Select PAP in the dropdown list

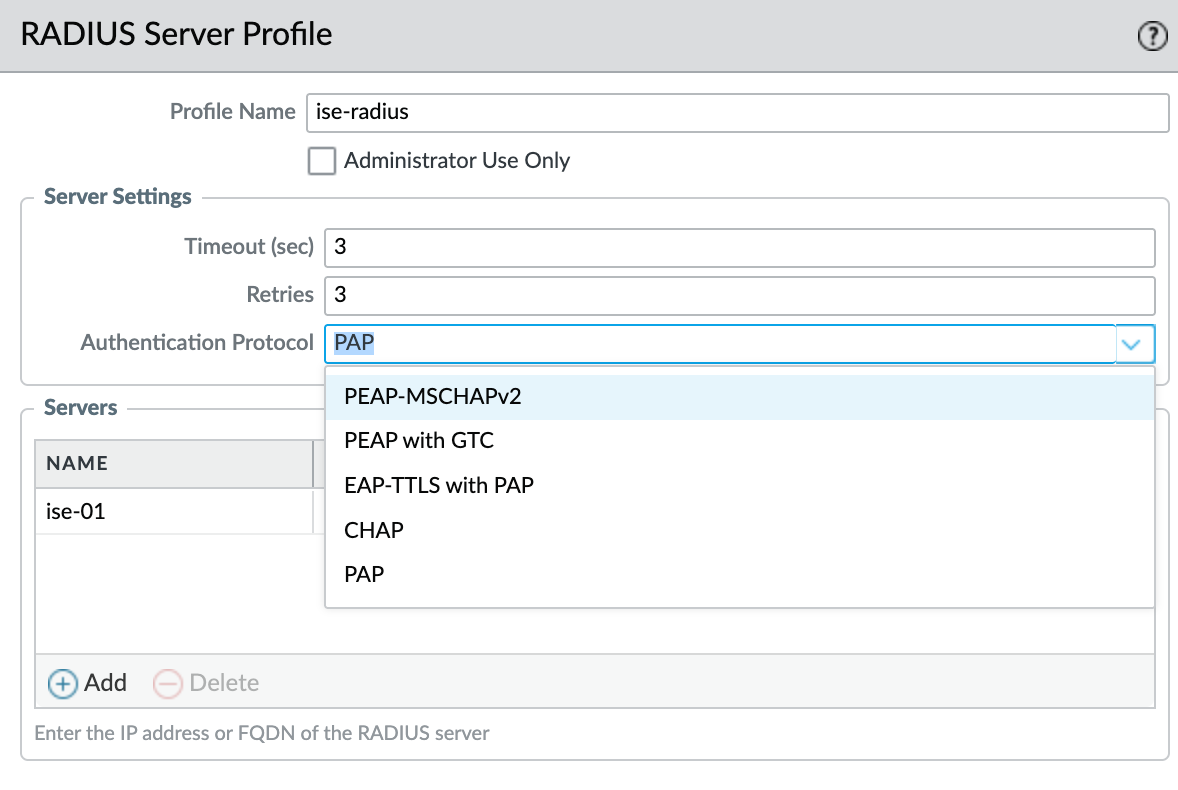(364, 575)
